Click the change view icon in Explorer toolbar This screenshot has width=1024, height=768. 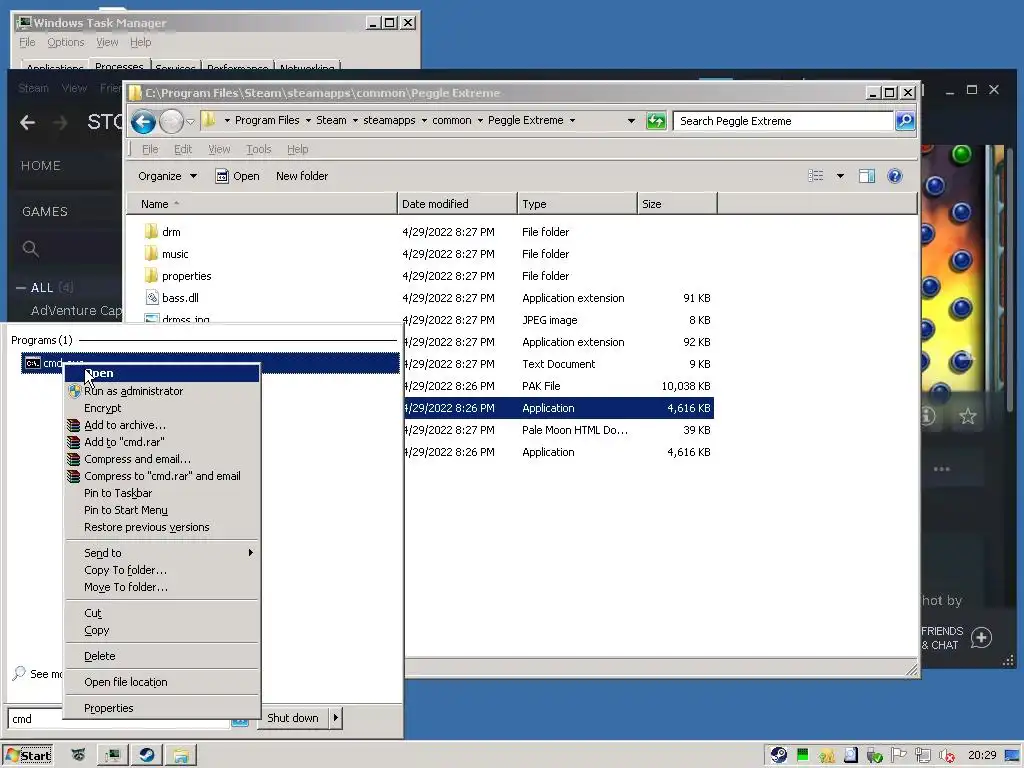[x=816, y=176]
